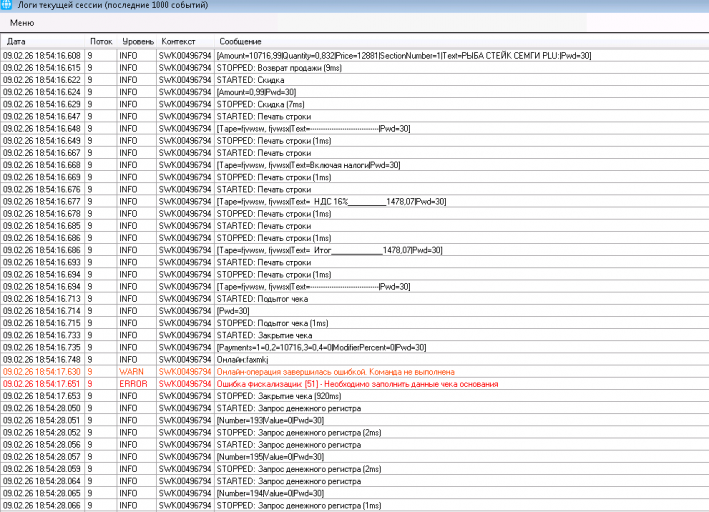Click the date cell 09.02.26 18:54:16.608
The width and height of the screenshot is (709, 512).
click(x=42, y=56)
